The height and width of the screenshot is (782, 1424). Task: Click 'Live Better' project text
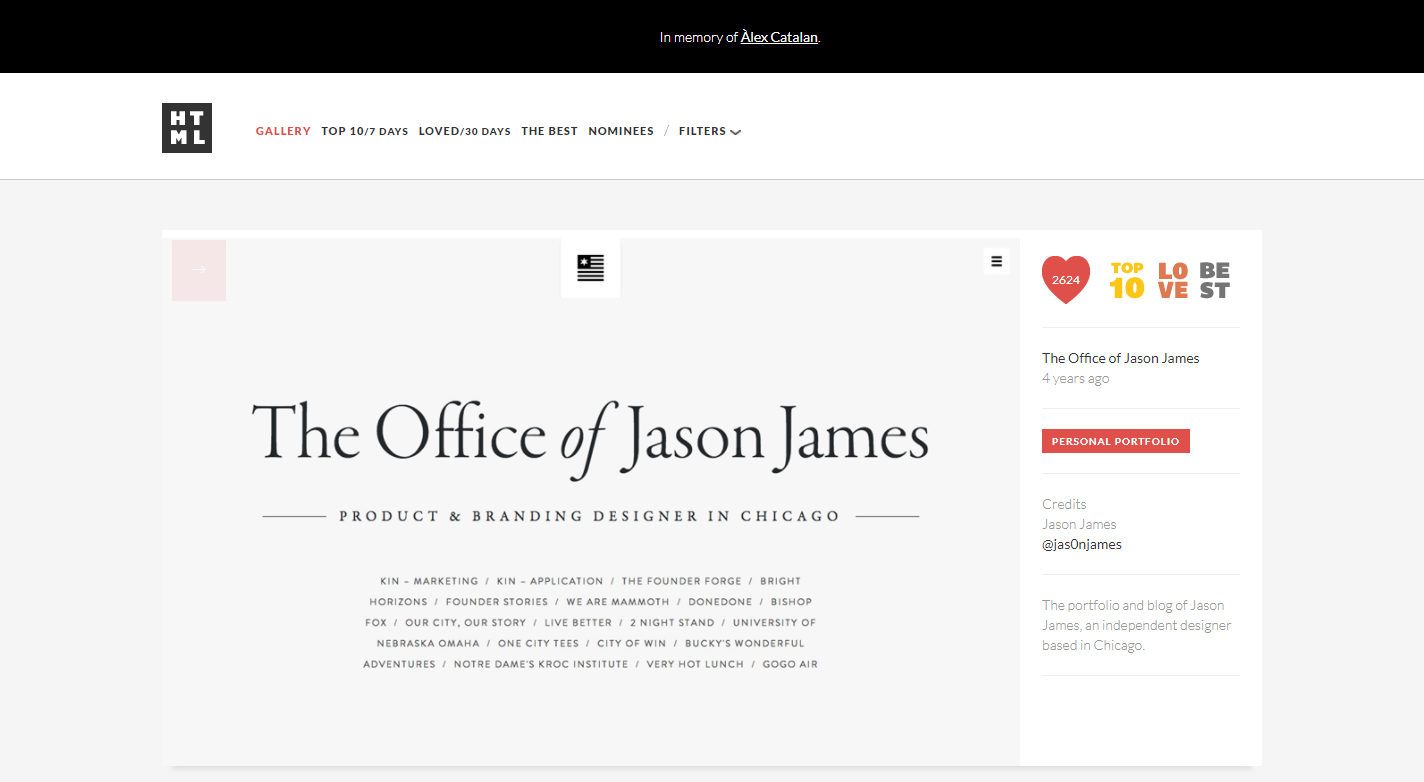(578, 623)
